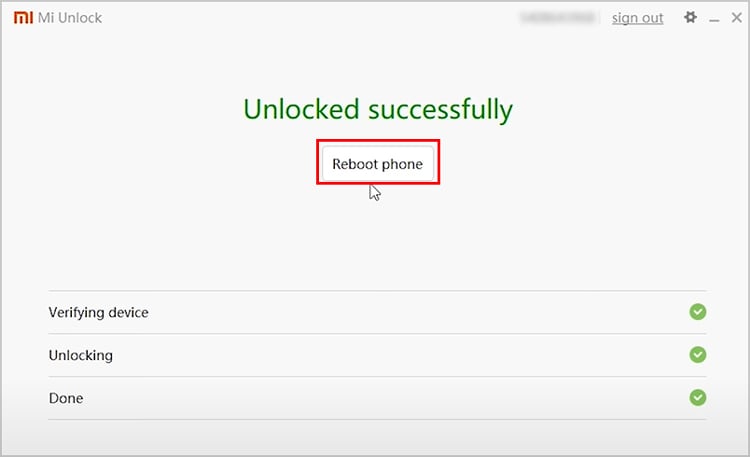This screenshot has width=750, height=457.
Task: Click the green checkmark beside Verifying device
Action: point(698,312)
